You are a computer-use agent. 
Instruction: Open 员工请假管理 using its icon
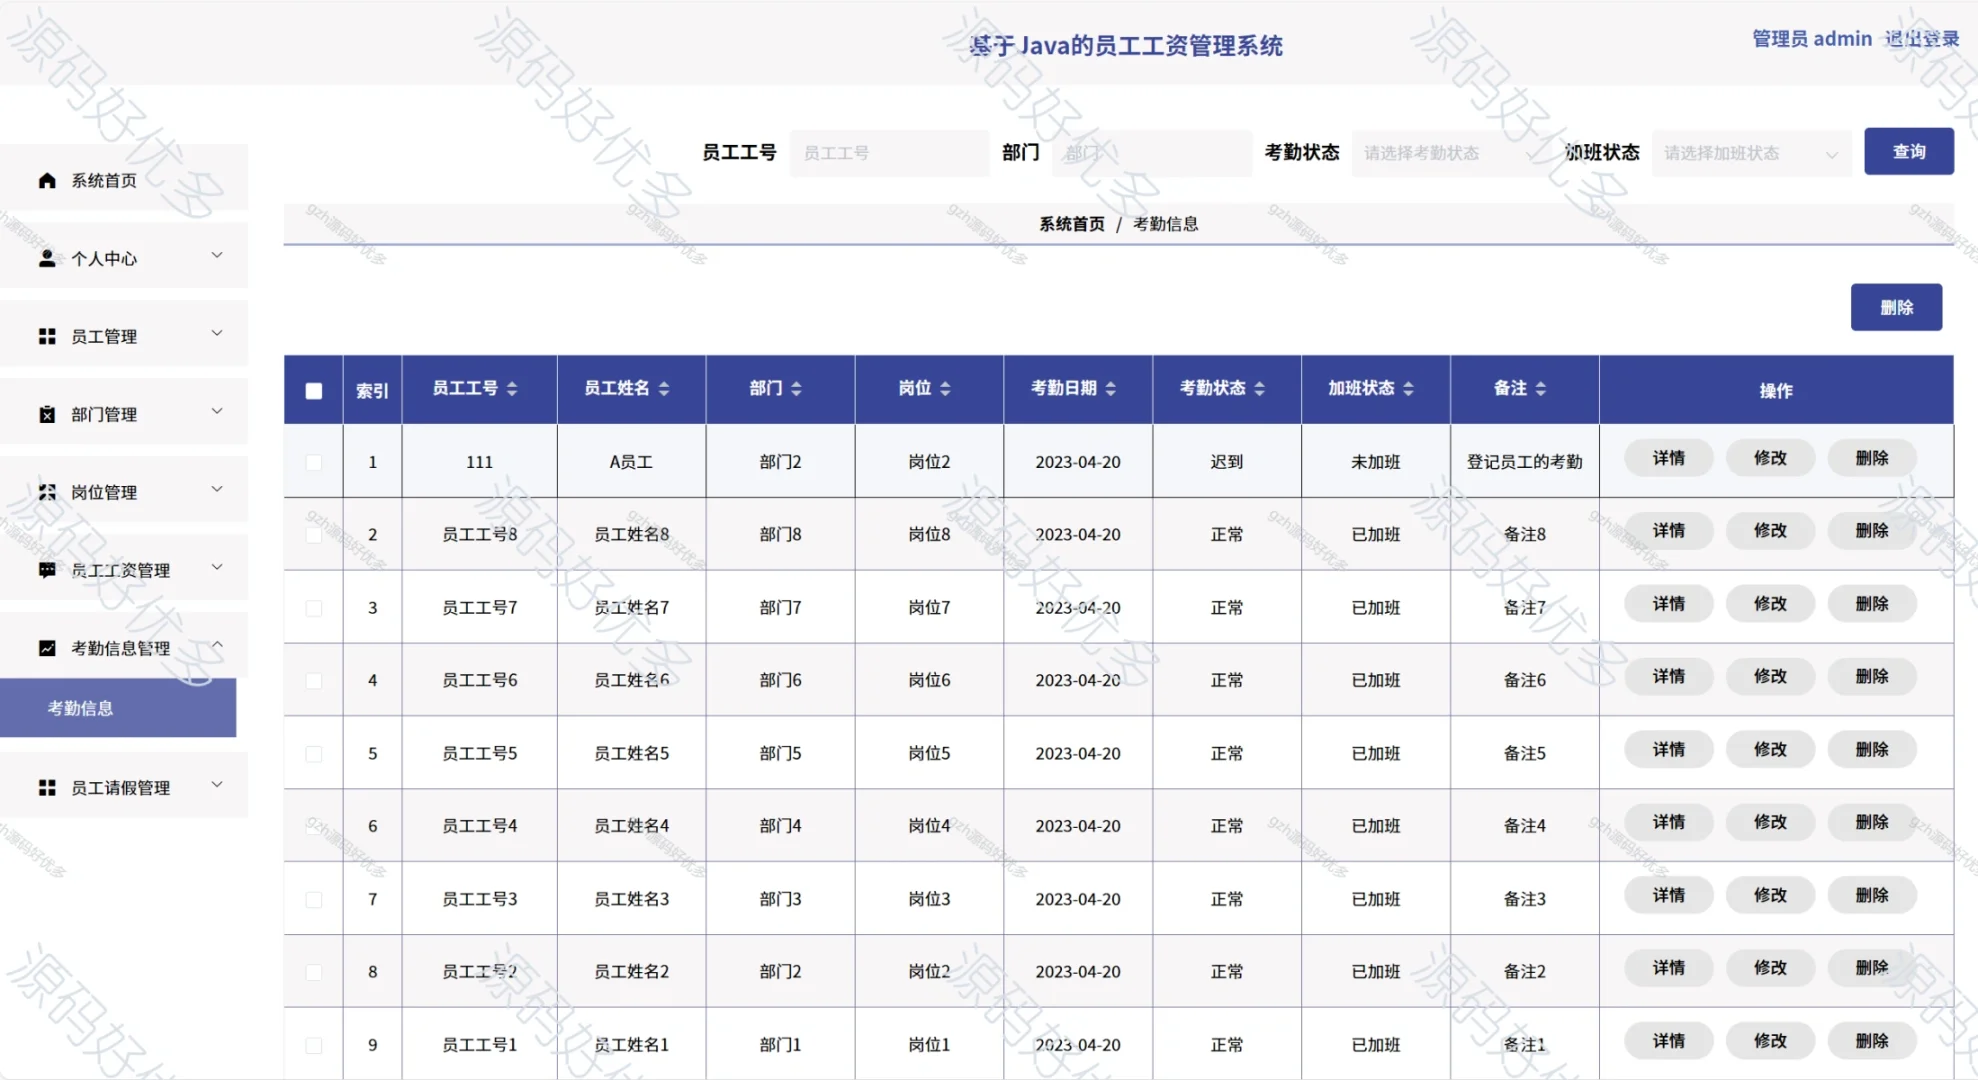[x=46, y=787]
